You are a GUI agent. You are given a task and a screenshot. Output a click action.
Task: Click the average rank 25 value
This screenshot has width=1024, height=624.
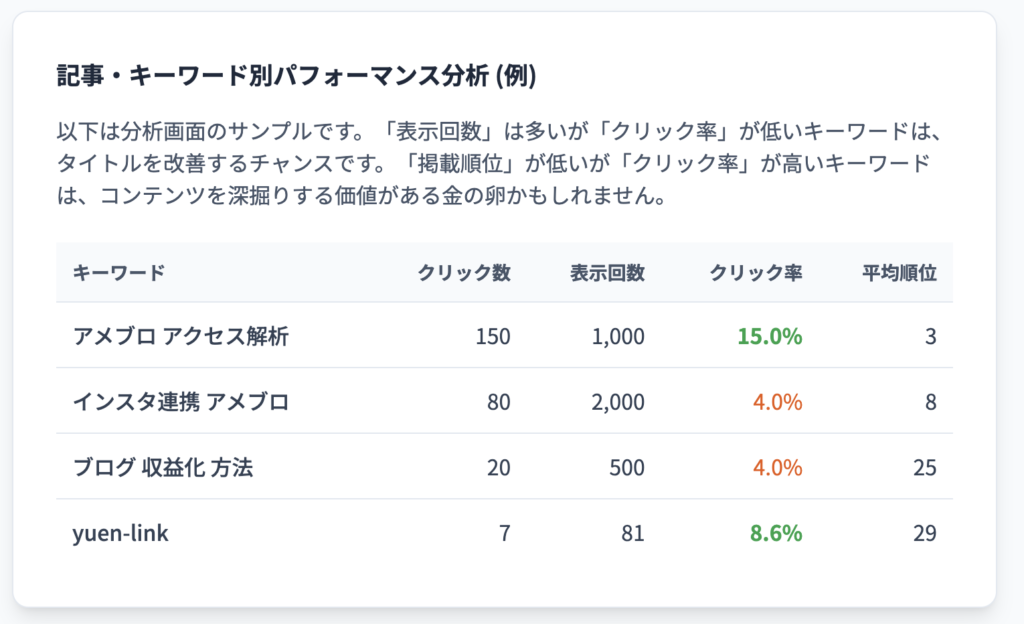[x=925, y=468]
